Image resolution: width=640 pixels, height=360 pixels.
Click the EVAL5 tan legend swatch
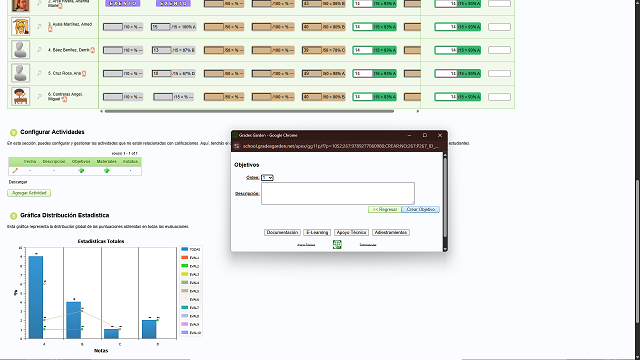tap(184, 291)
